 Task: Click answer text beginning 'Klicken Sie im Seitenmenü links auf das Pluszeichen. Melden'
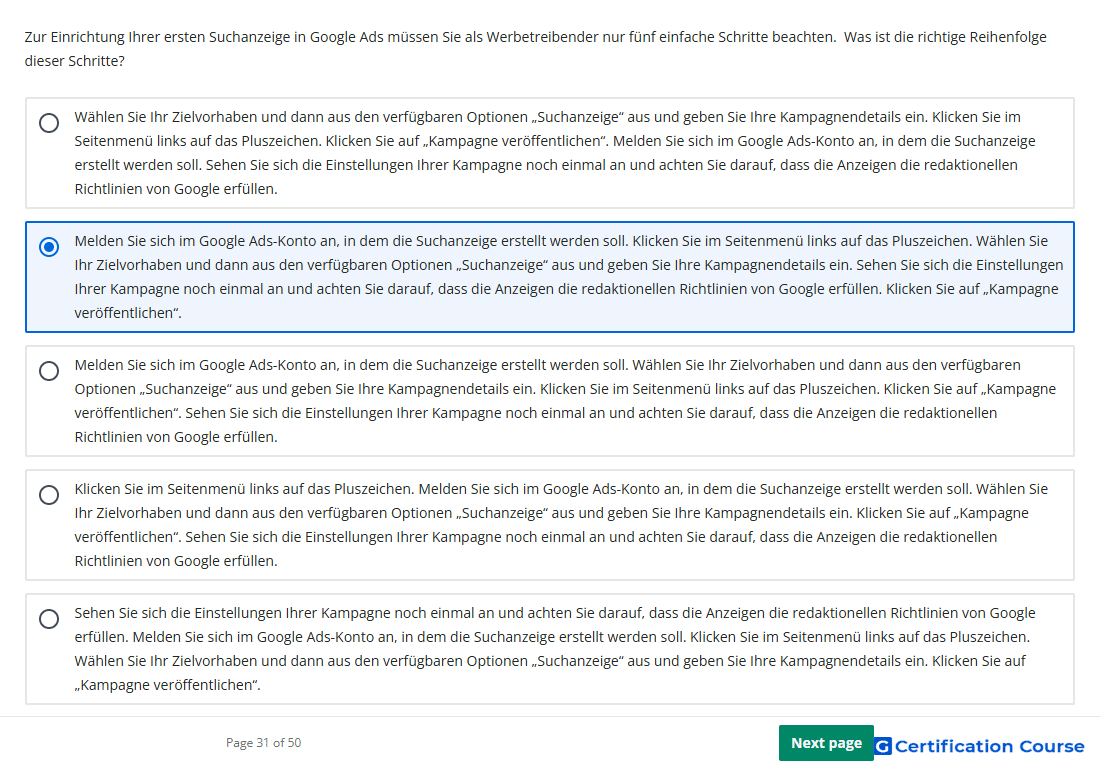pos(561,525)
